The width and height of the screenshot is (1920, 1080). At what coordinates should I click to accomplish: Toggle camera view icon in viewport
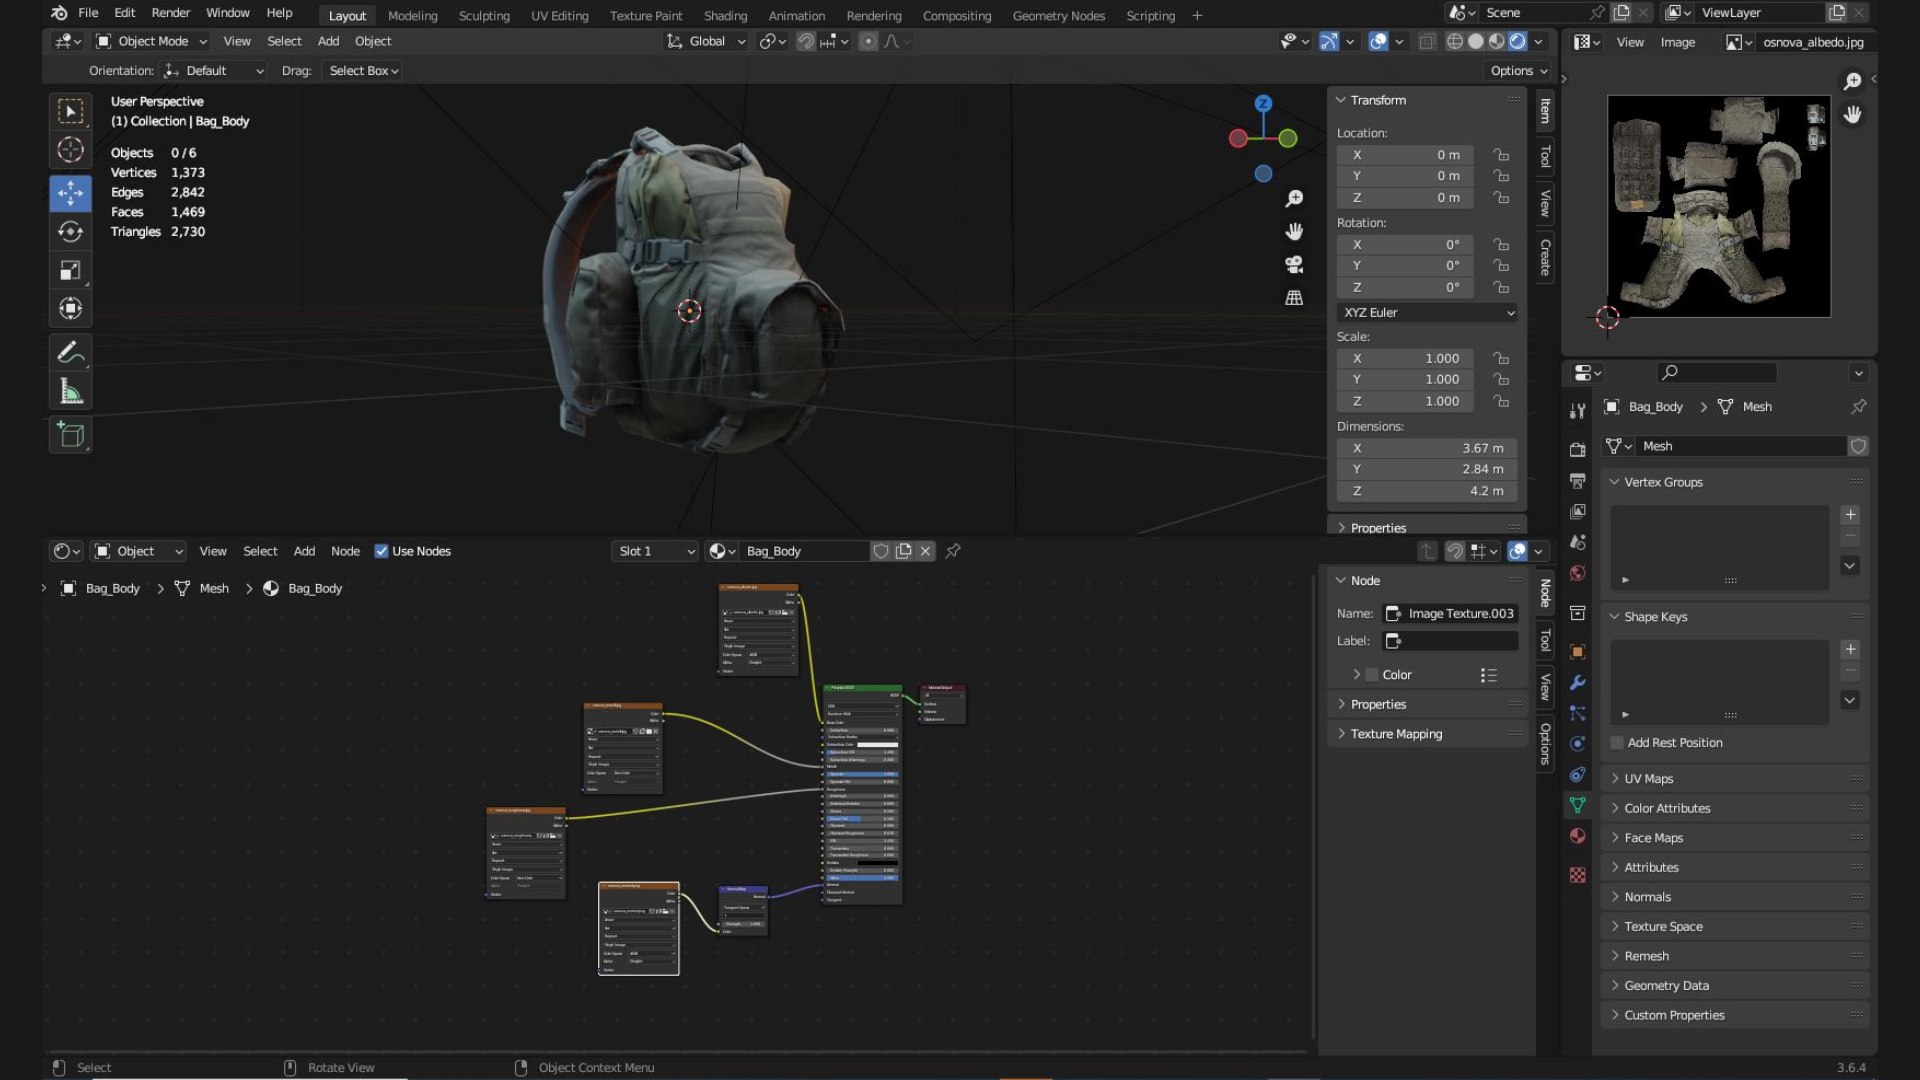coord(1294,265)
